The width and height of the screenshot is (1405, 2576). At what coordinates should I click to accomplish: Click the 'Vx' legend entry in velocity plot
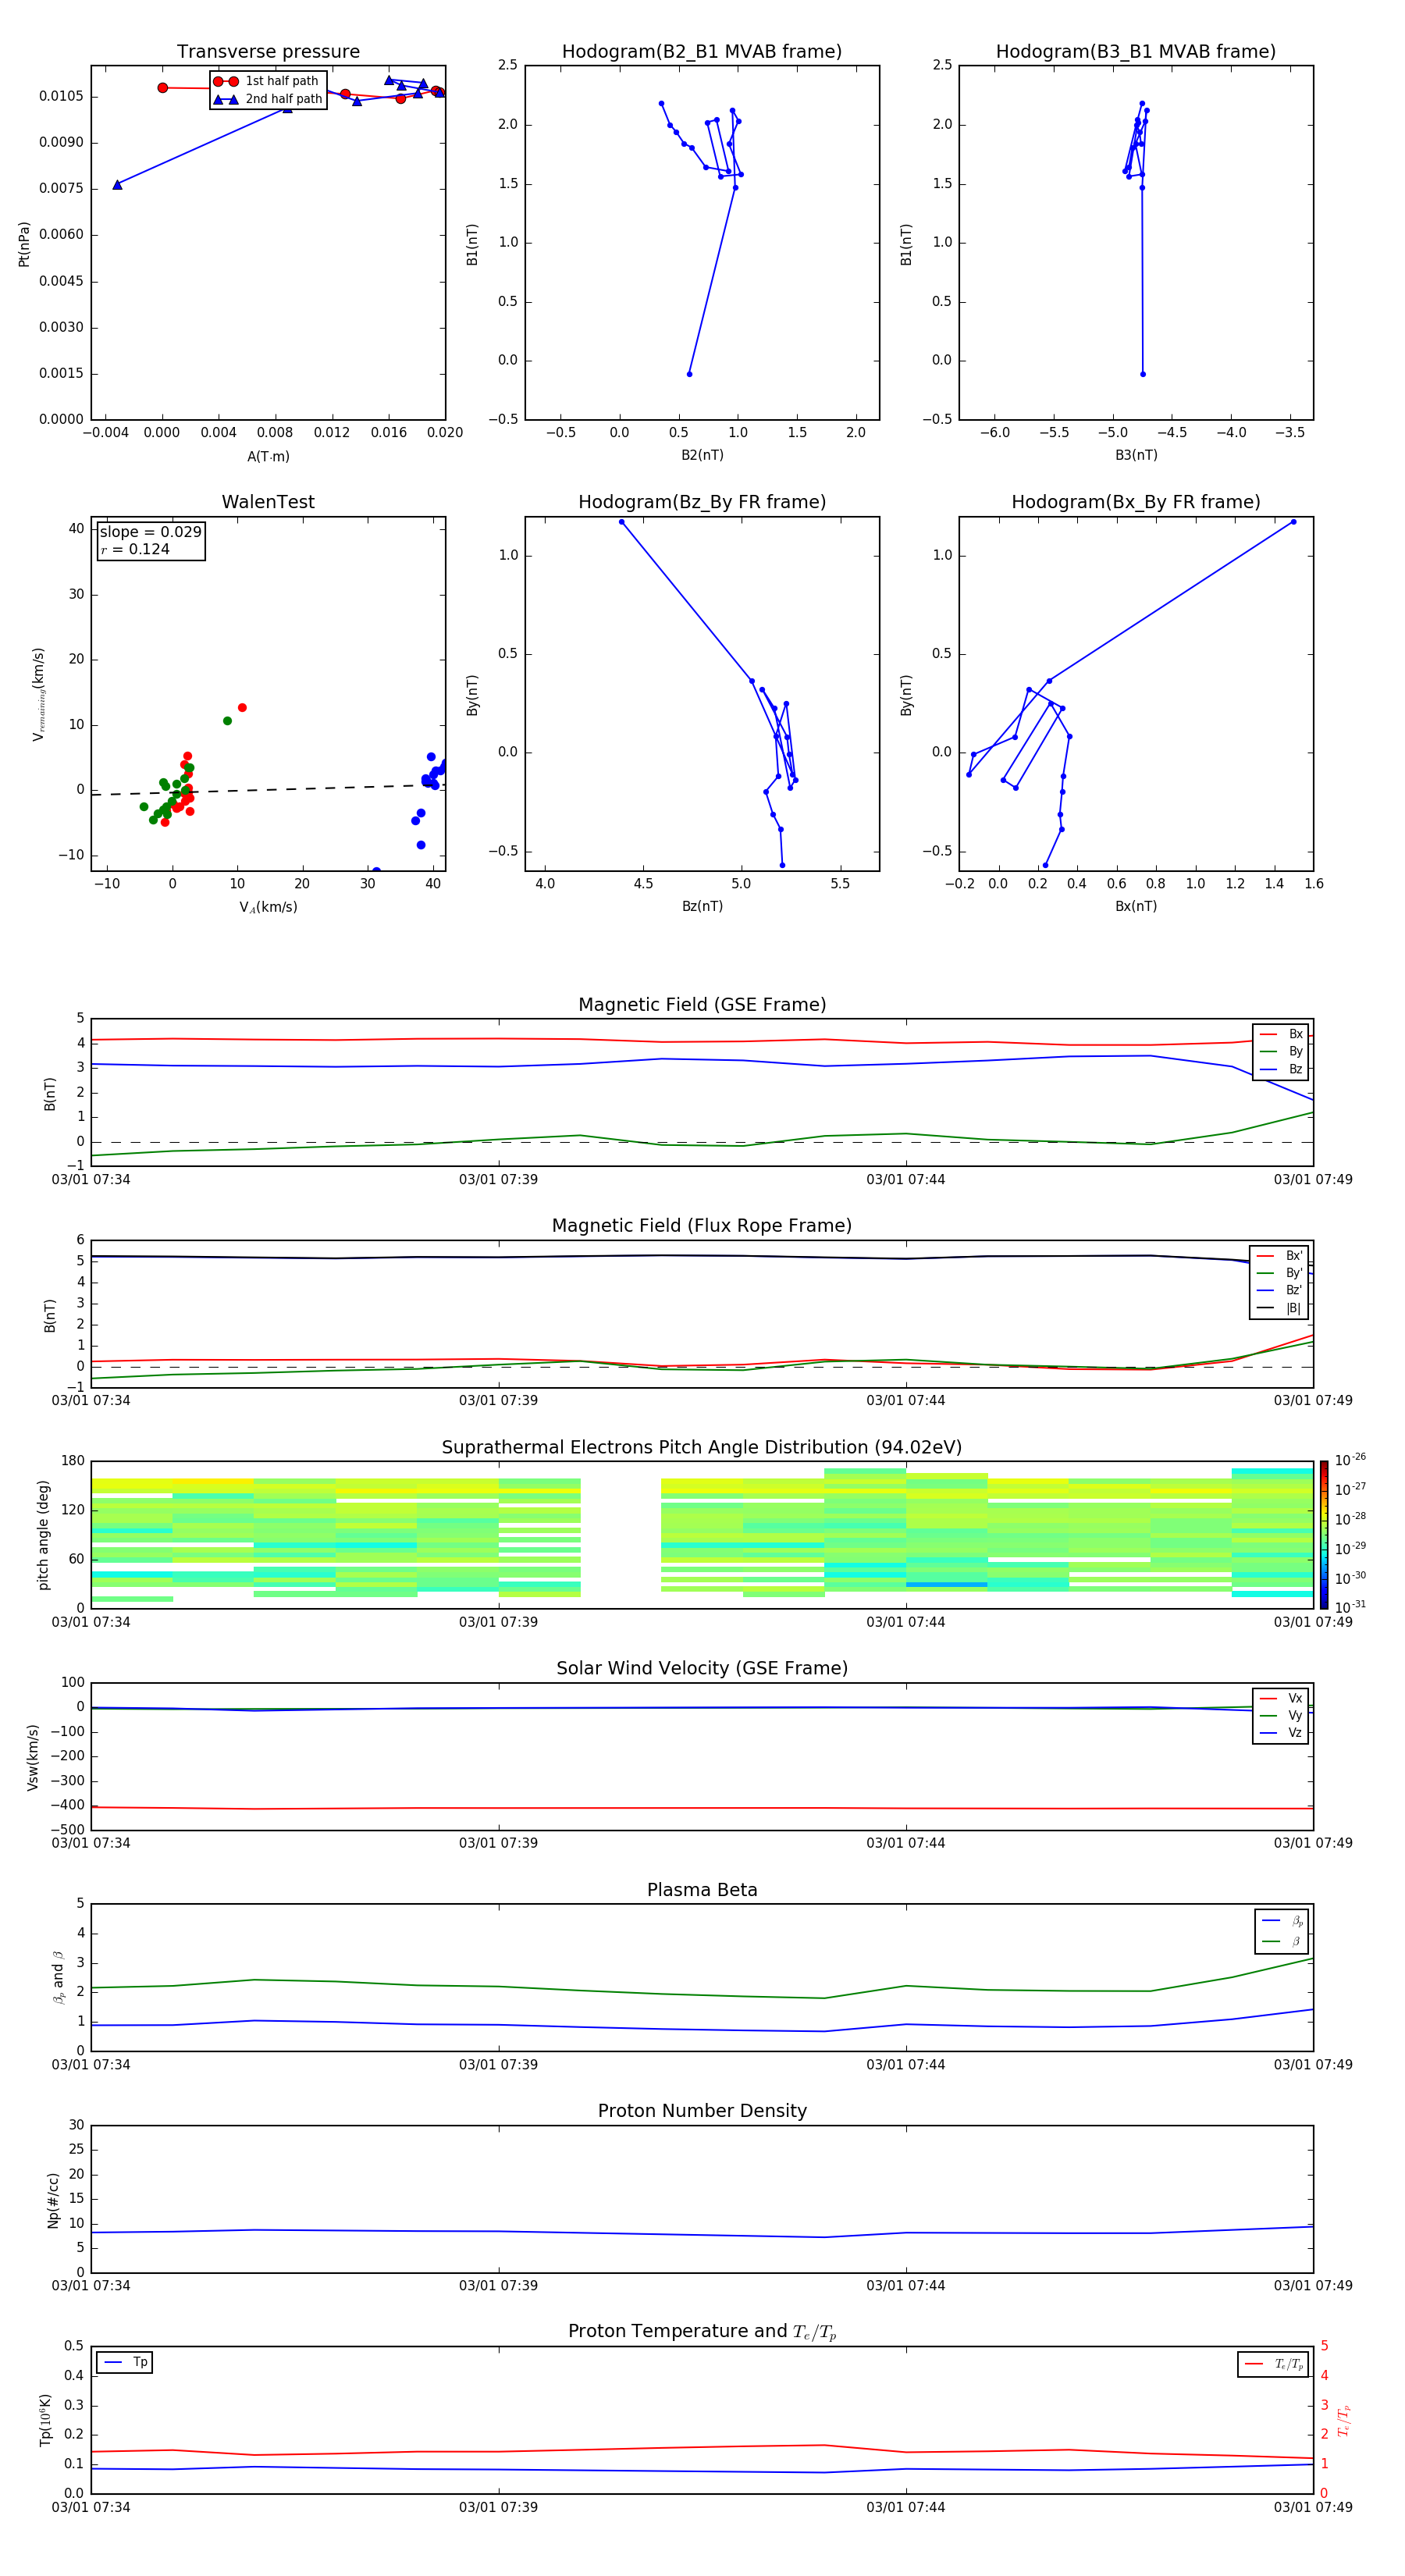click(x=1281, y=1698)
